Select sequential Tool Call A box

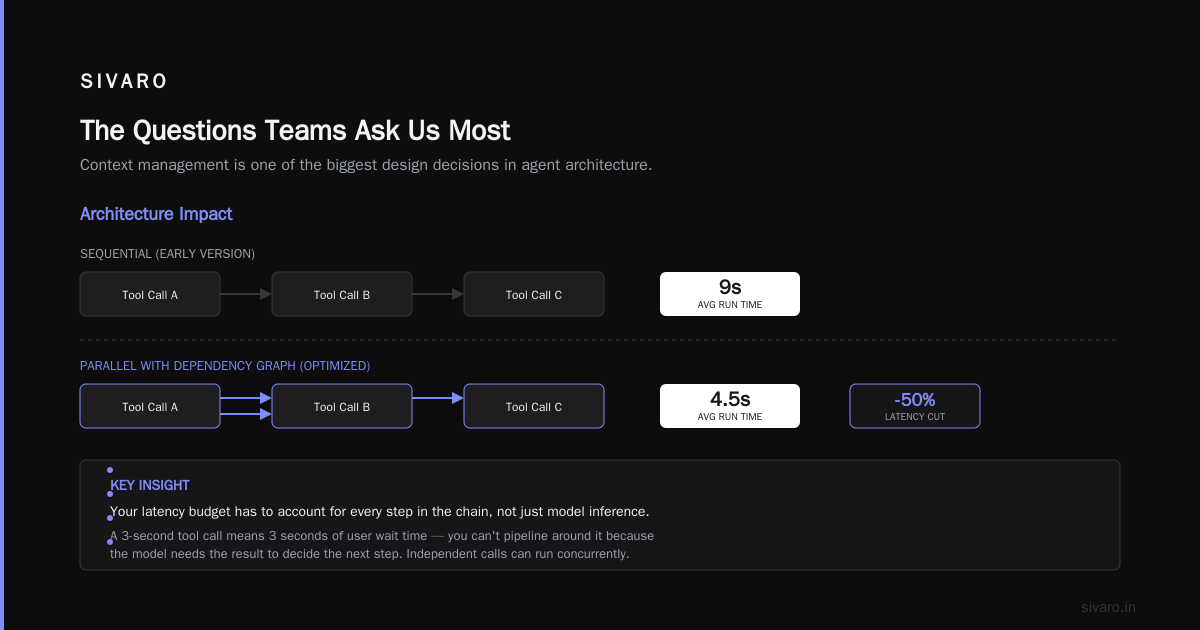150,294
